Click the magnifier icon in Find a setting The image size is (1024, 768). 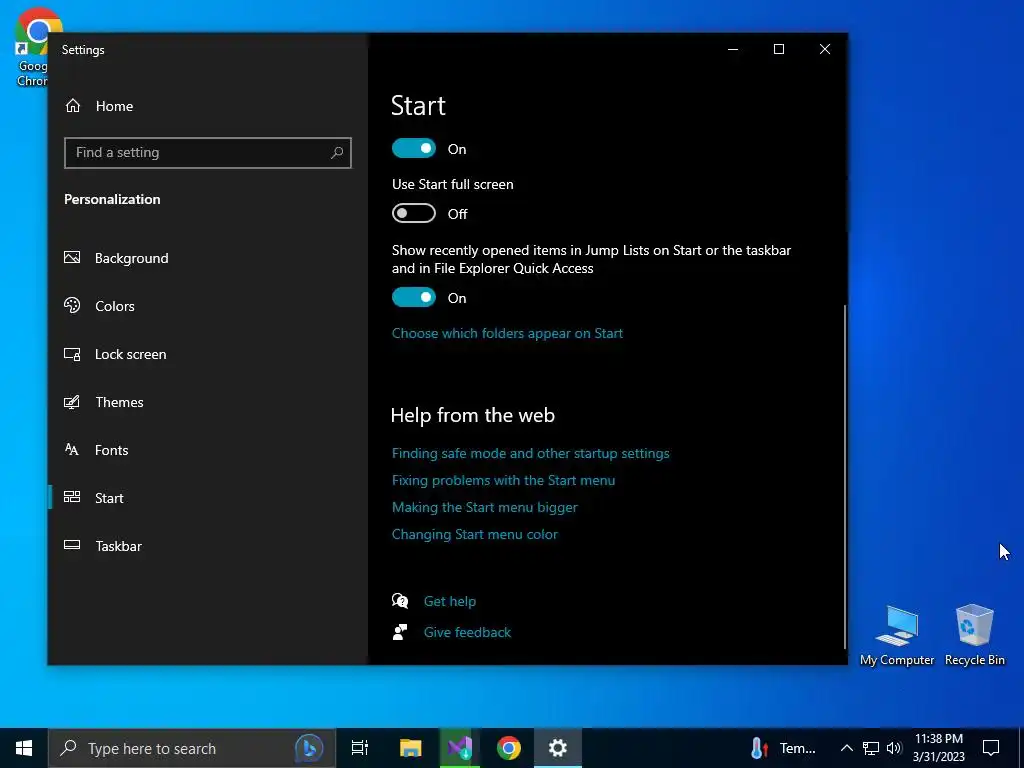pyautogui.click(x=336, y=153)
